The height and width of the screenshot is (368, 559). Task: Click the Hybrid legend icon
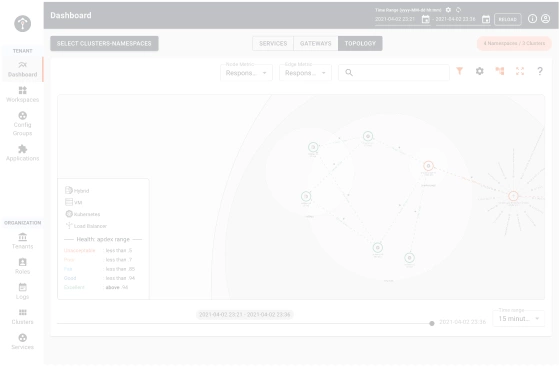click(69, 190)
